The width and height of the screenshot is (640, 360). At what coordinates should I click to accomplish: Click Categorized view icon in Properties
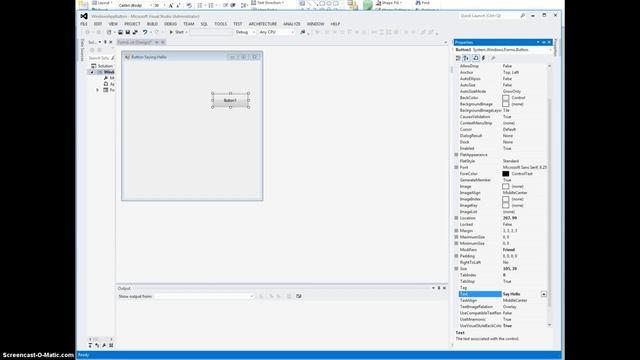[x=458, y=58]
